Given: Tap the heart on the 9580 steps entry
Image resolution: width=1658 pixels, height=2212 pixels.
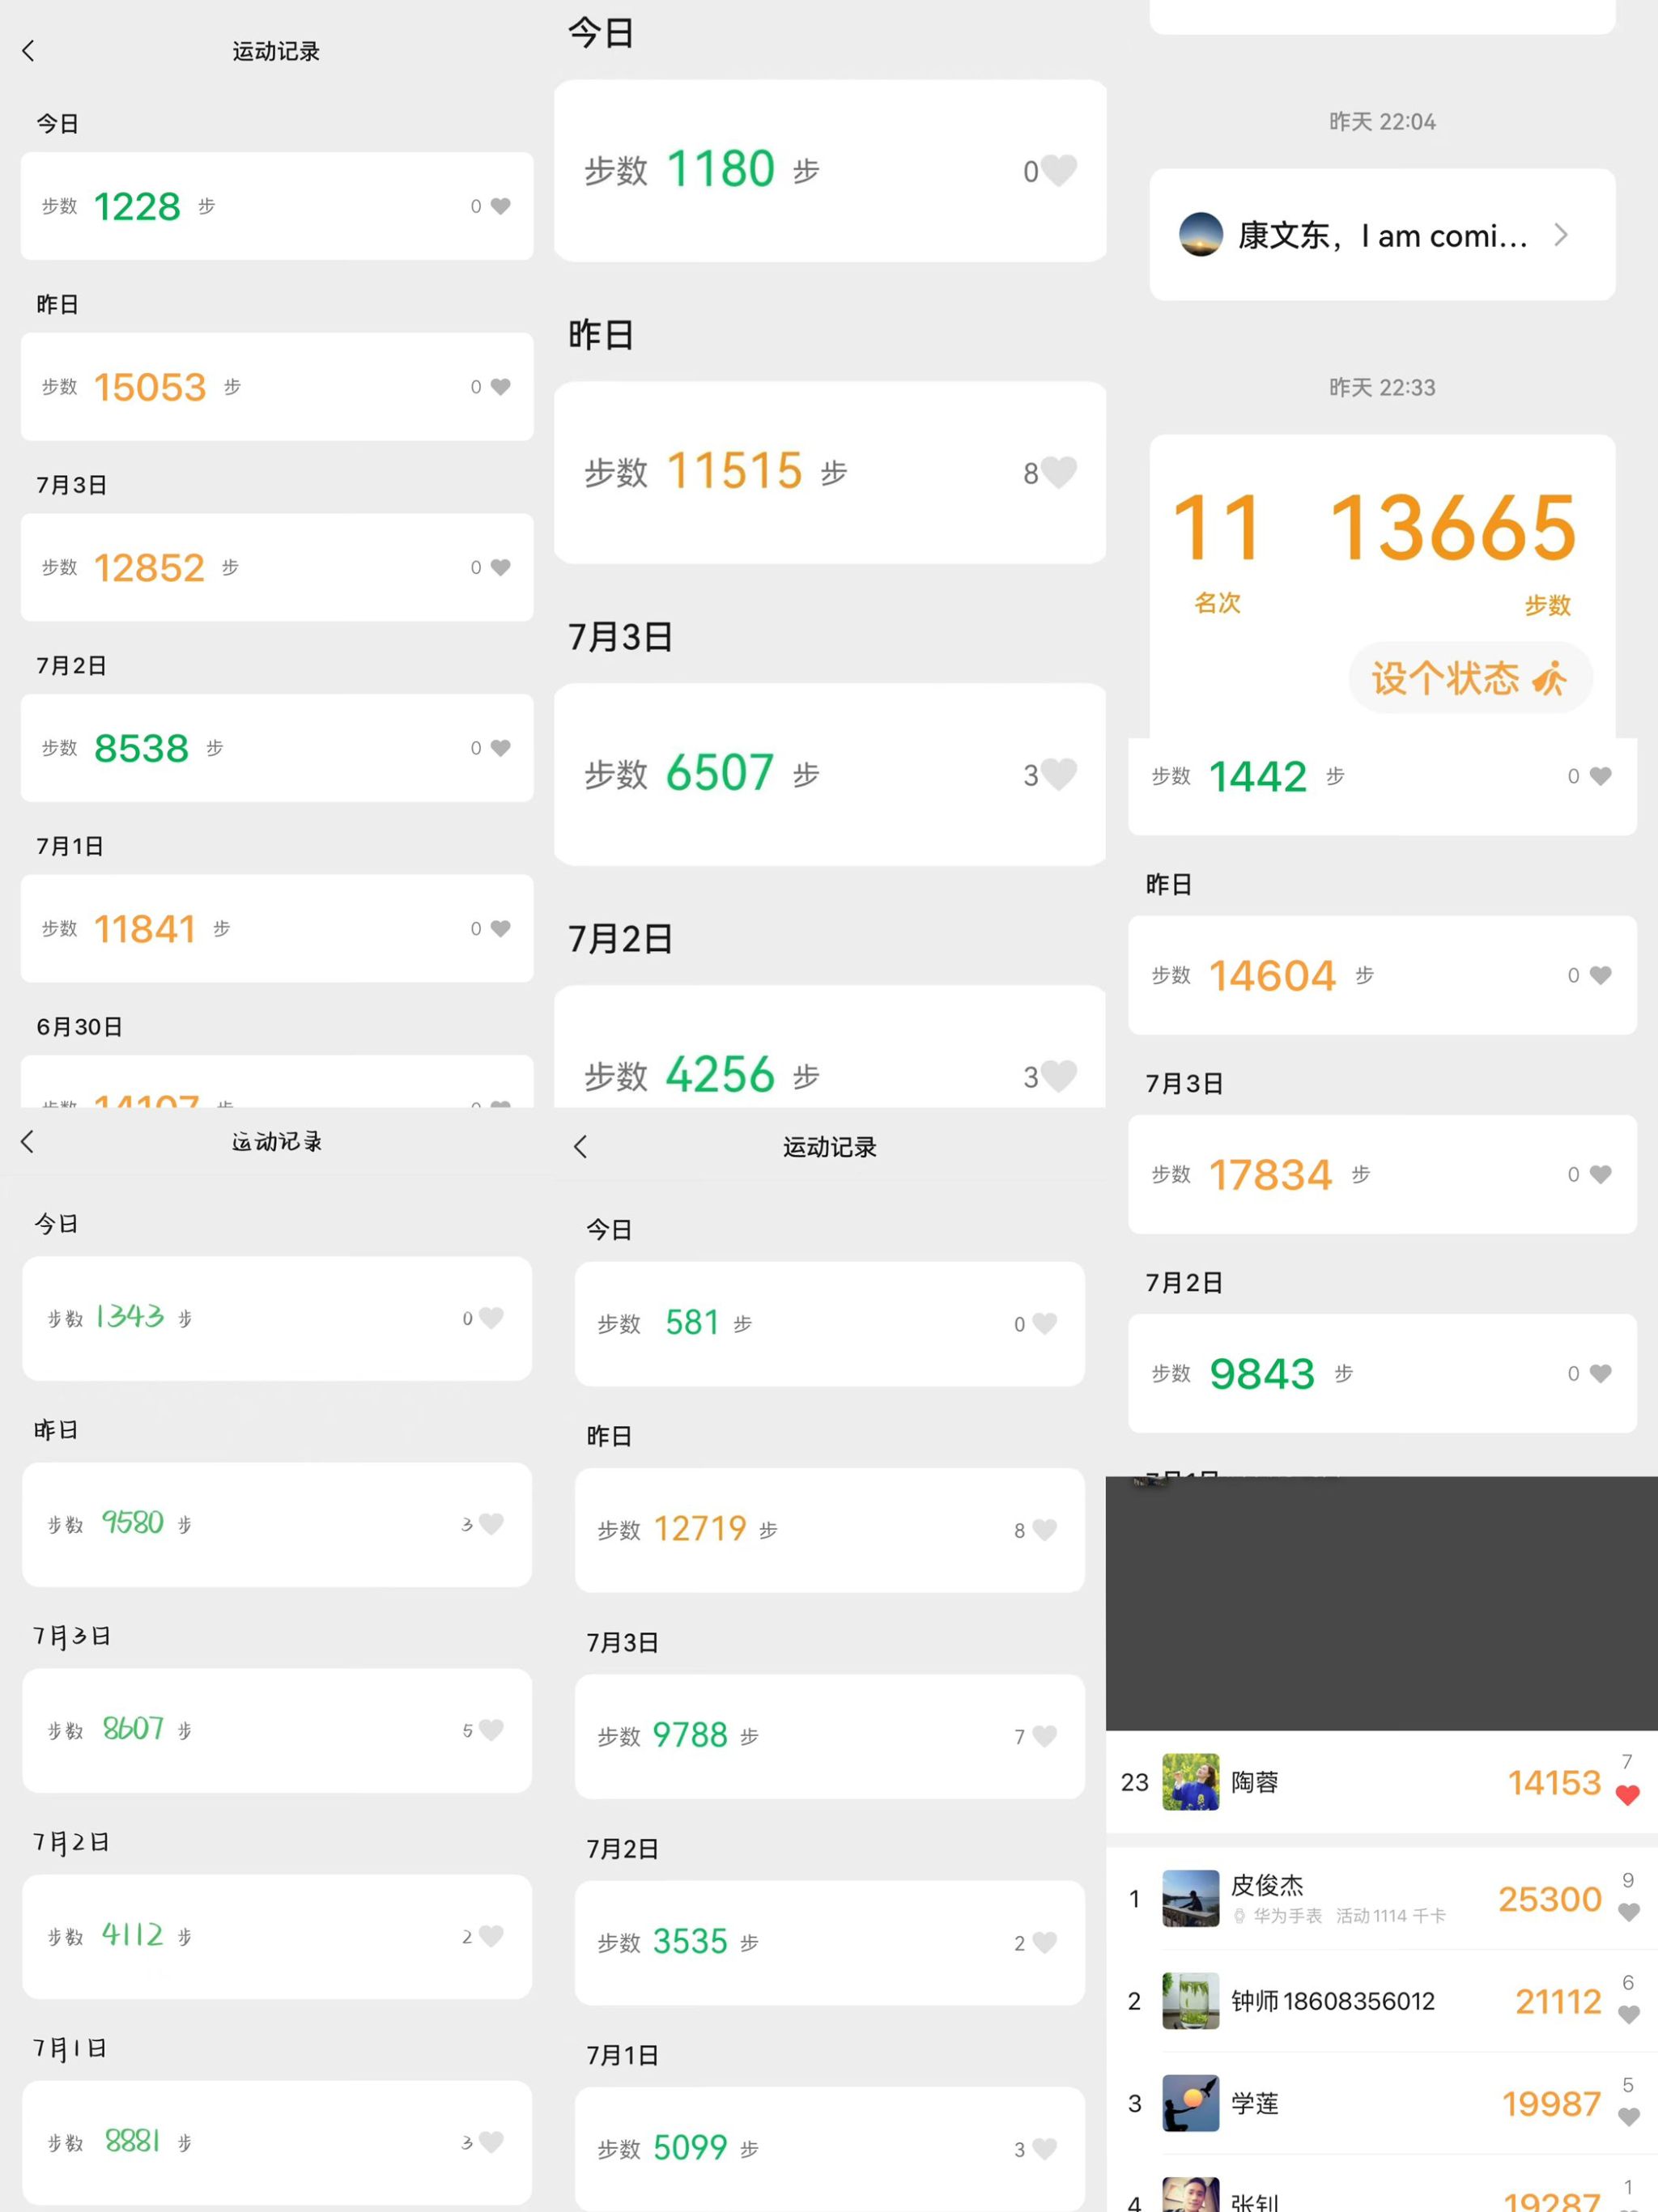Looking at the screenshot, I should coord(491,1524).
